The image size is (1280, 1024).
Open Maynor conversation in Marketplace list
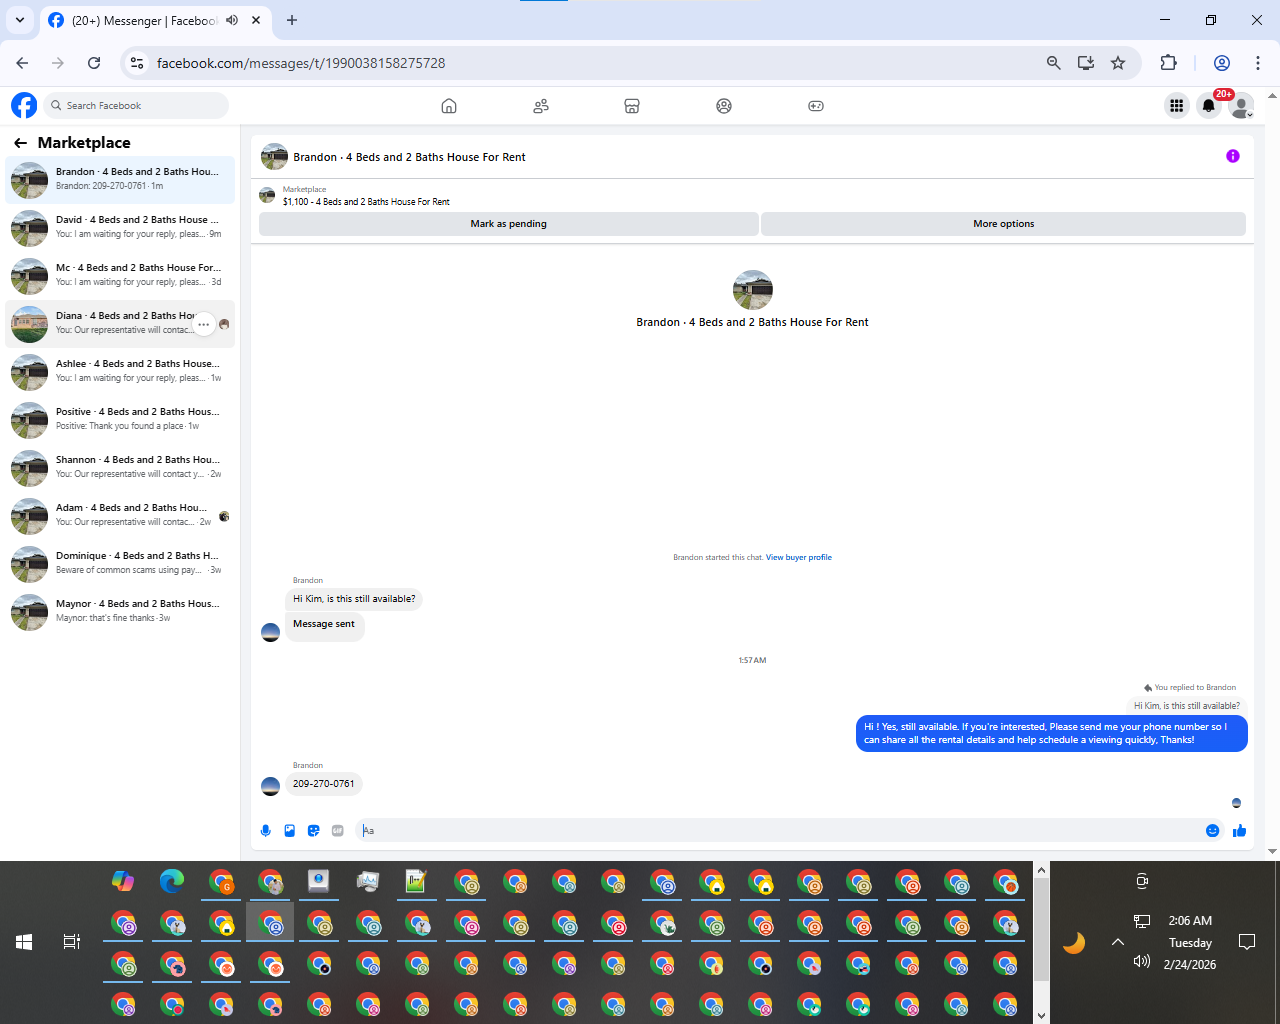tap(120, 612)
